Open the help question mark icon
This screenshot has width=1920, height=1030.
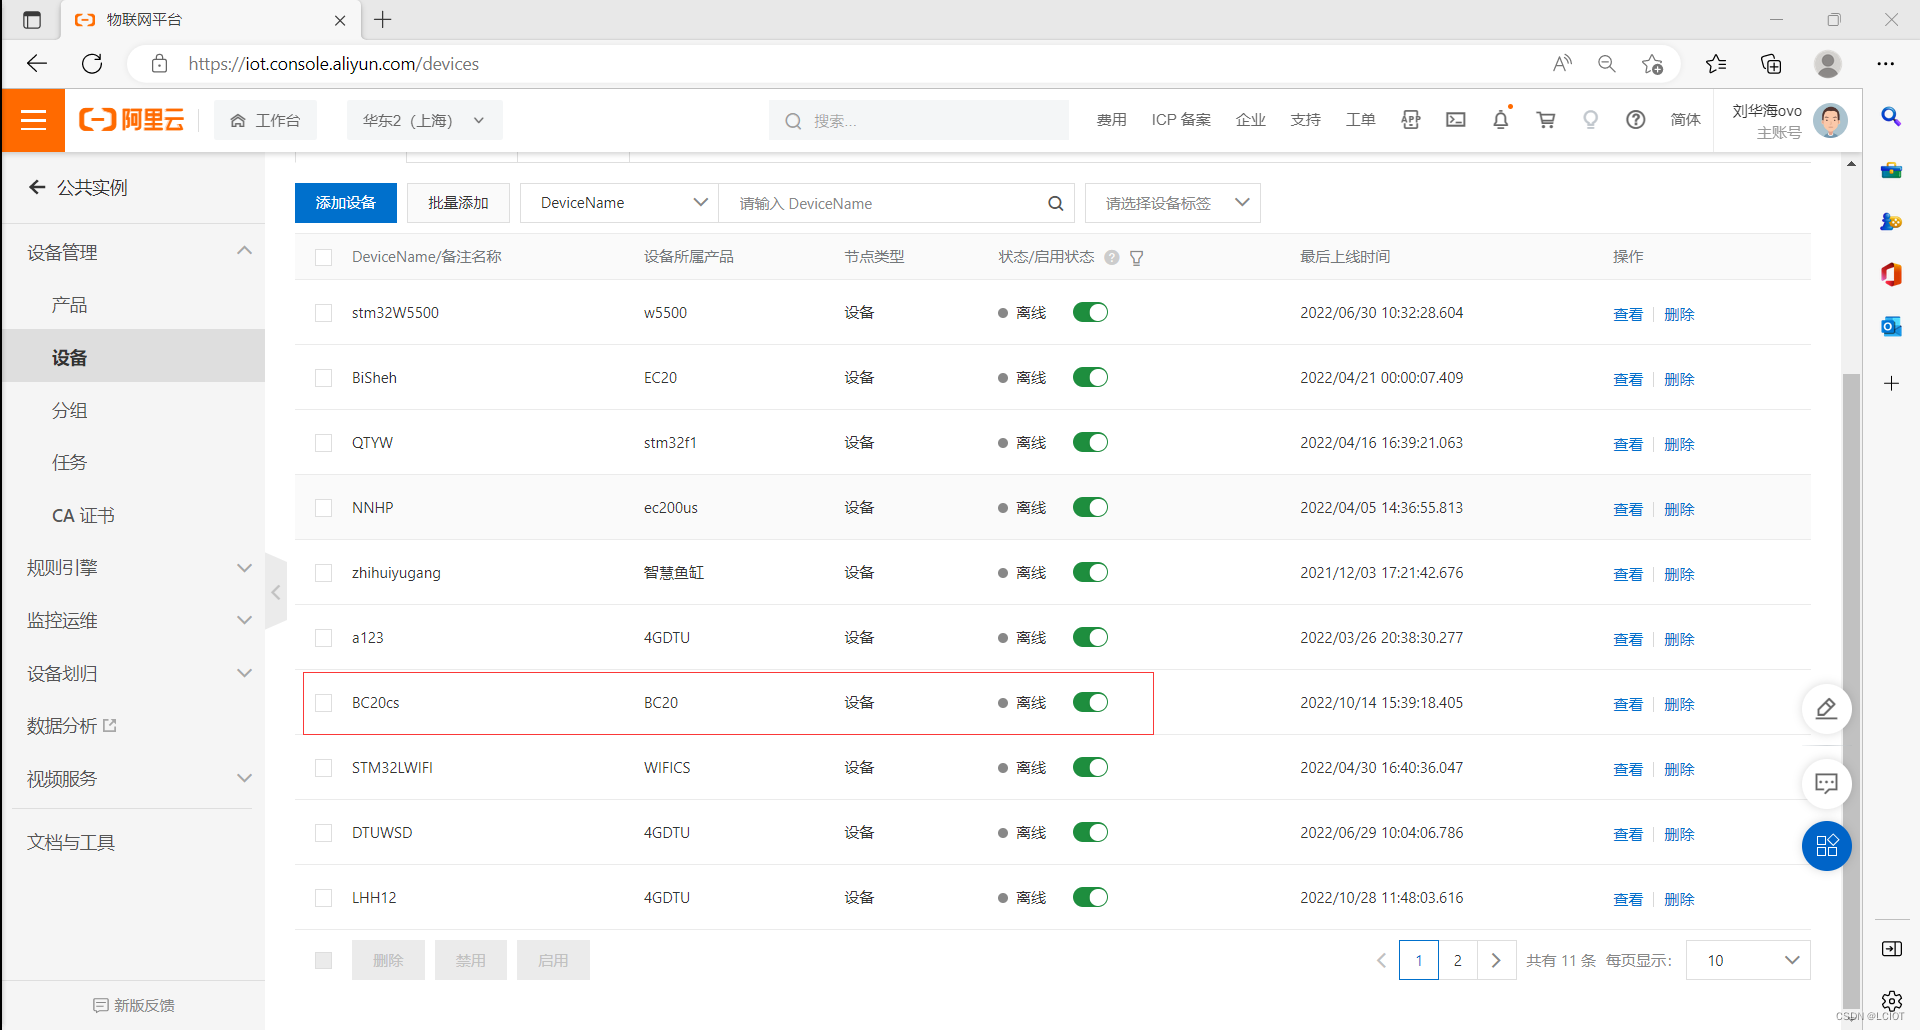[x=1635, y=120]
